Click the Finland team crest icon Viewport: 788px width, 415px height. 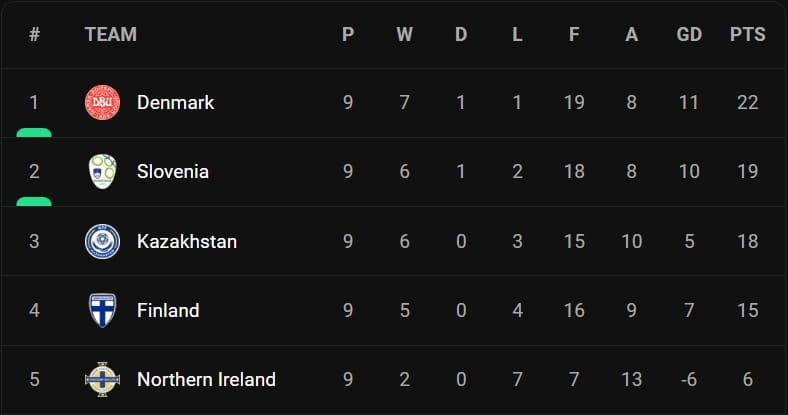click(102, 310)
